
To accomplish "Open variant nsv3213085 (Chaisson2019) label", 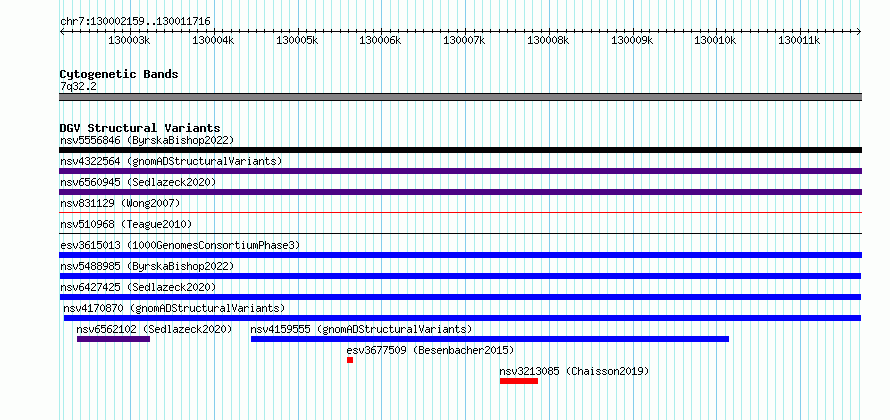I will [x=574, y=371].
